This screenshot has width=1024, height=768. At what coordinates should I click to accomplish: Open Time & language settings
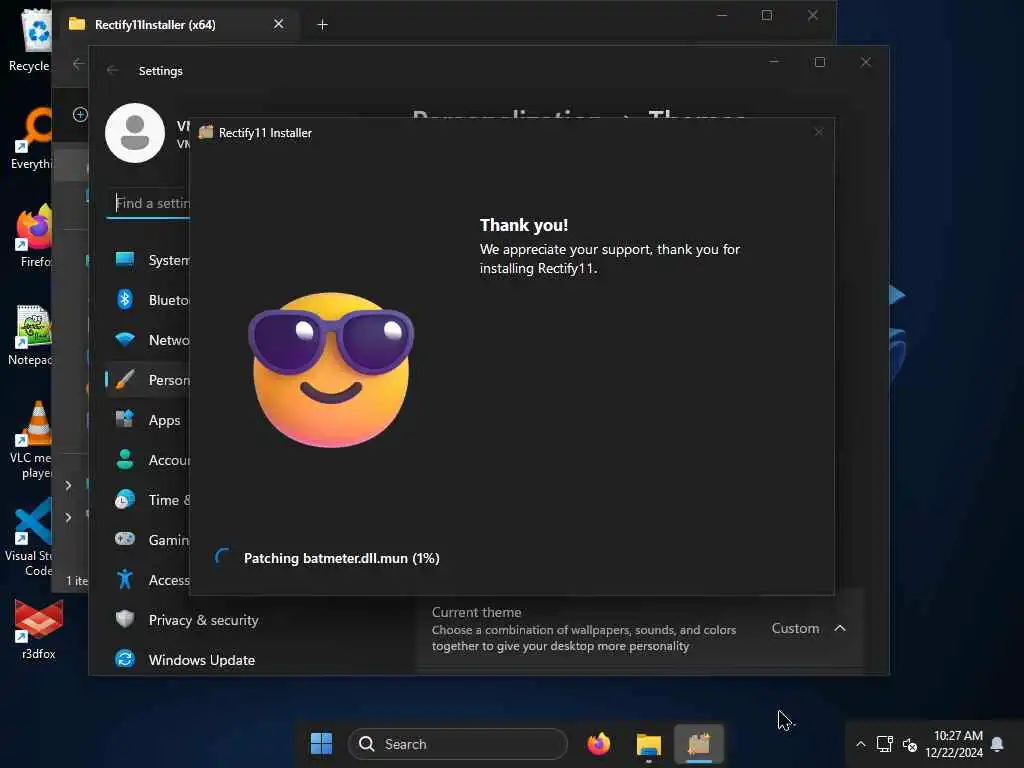tap(149, 500)
